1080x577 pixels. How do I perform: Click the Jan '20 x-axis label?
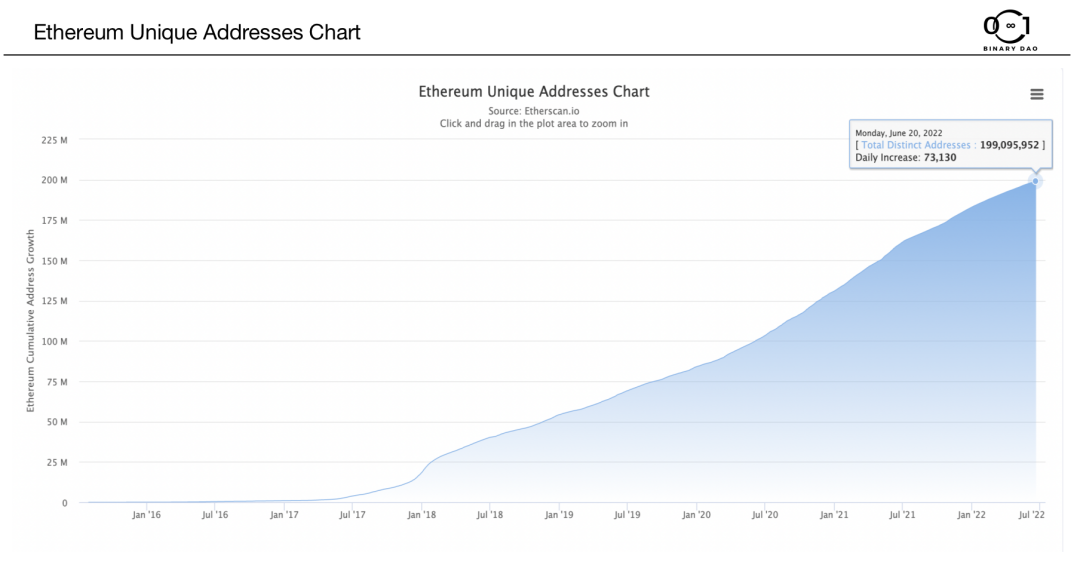[x=696, y=515]
